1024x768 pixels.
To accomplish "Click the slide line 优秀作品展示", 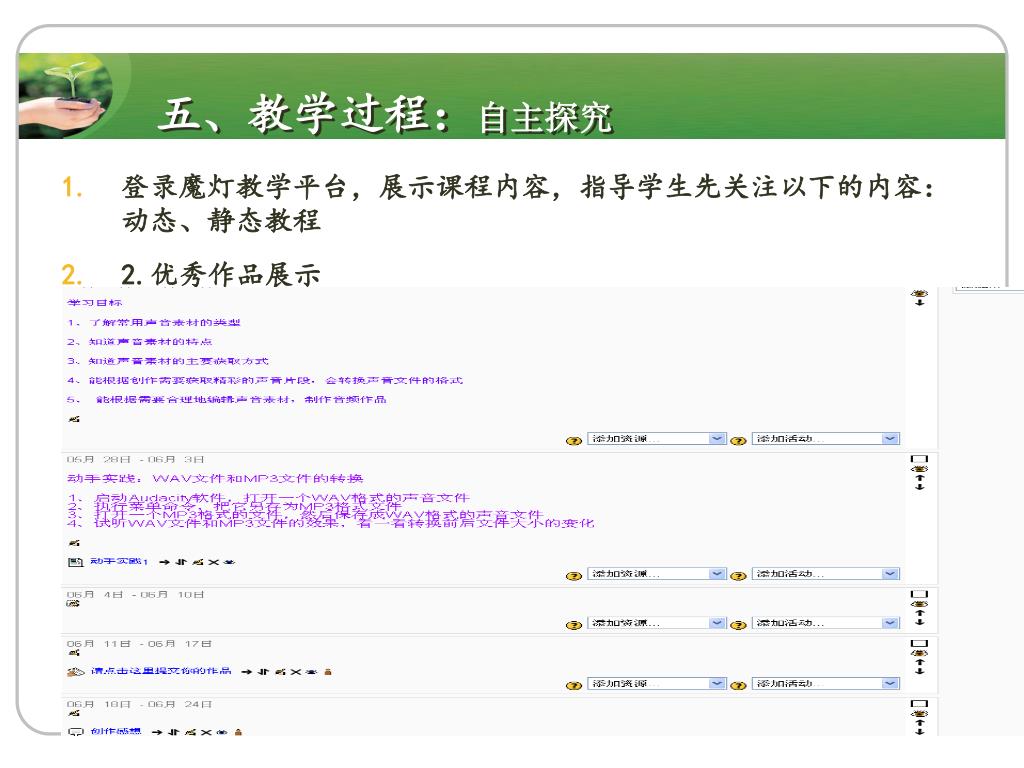I will (x=236, y=274).
